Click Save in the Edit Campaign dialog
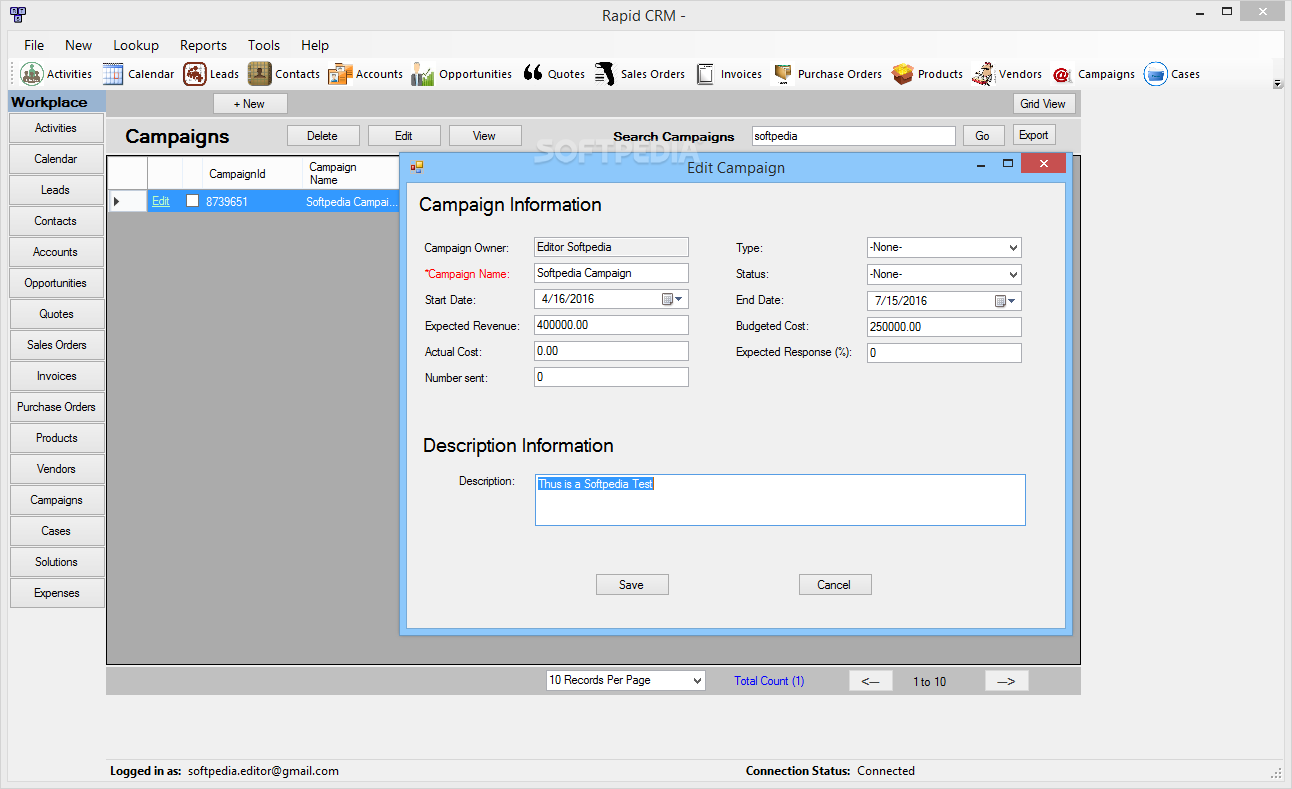 [632, 585]
